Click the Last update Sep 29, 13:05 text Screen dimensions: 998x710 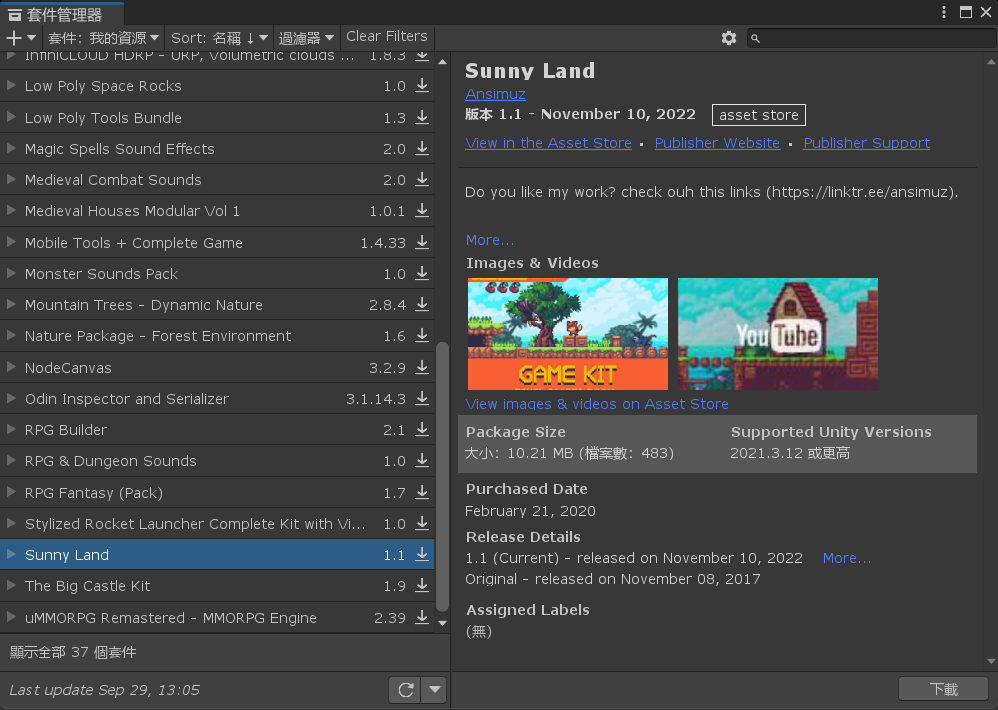(x=104, y=690)
